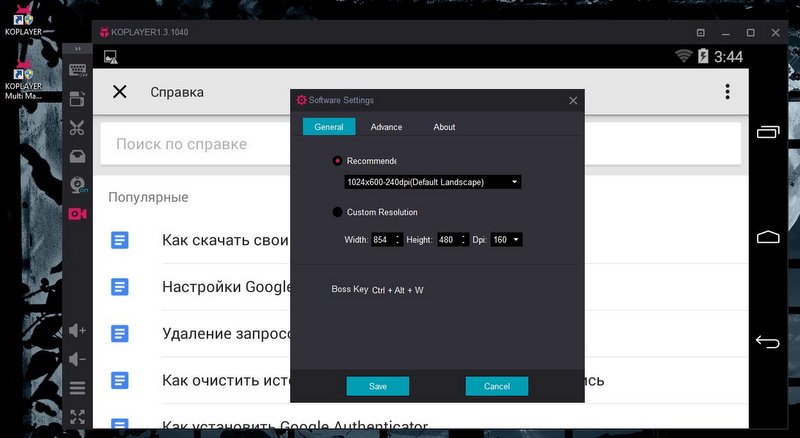
Task: Open the Google Authenticator help article
Action: 295,425
